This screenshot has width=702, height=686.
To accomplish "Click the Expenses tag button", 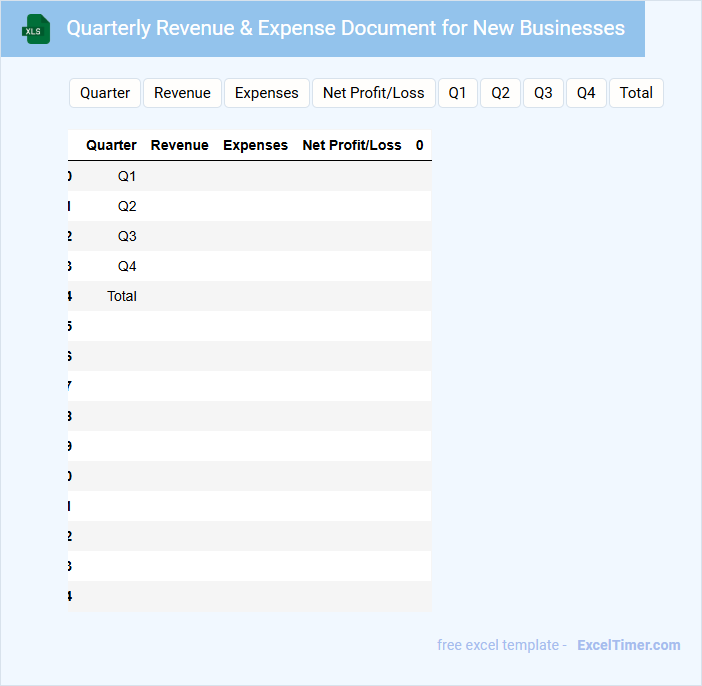I will (266, 93).
